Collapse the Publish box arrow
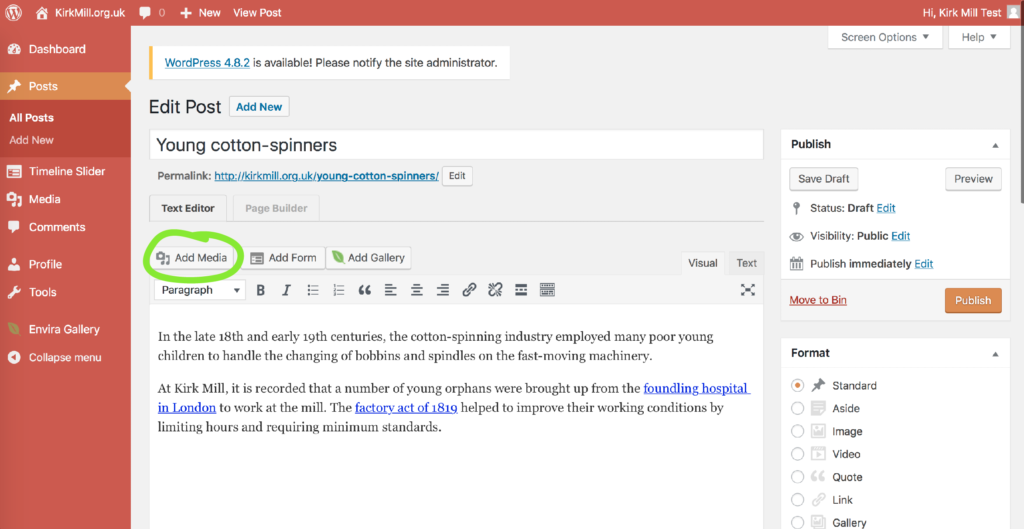Viewport: 1024px width, 529px height. point(995,145)
